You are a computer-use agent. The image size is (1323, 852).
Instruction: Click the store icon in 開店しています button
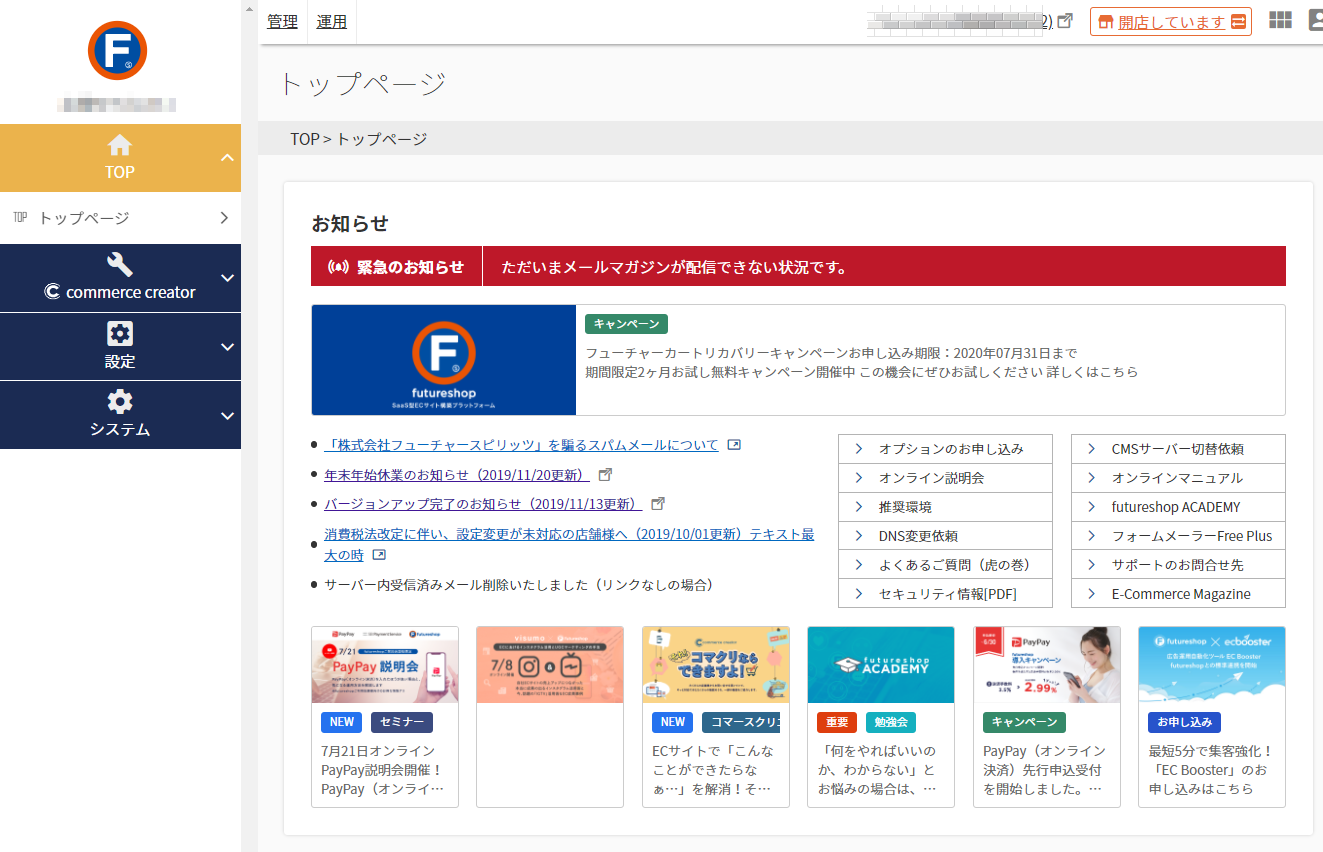coord(1106,22)
